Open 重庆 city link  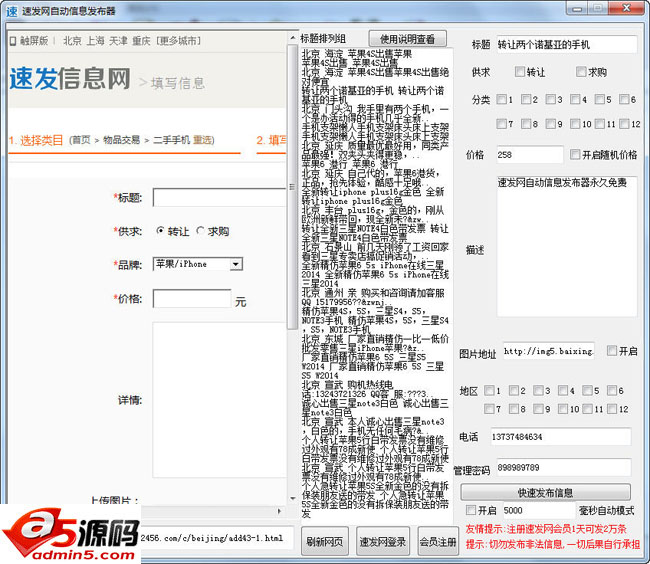tap(141, 41)
